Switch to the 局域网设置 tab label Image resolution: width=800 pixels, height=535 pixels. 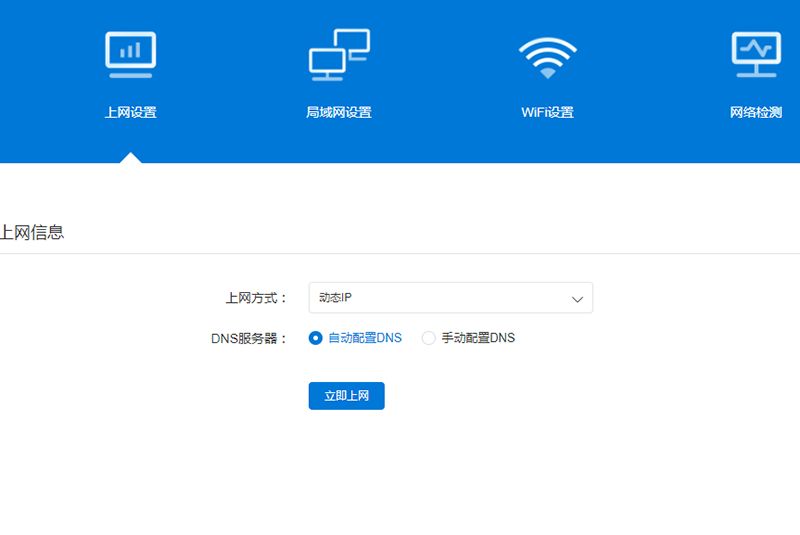(x=339, y=112)
